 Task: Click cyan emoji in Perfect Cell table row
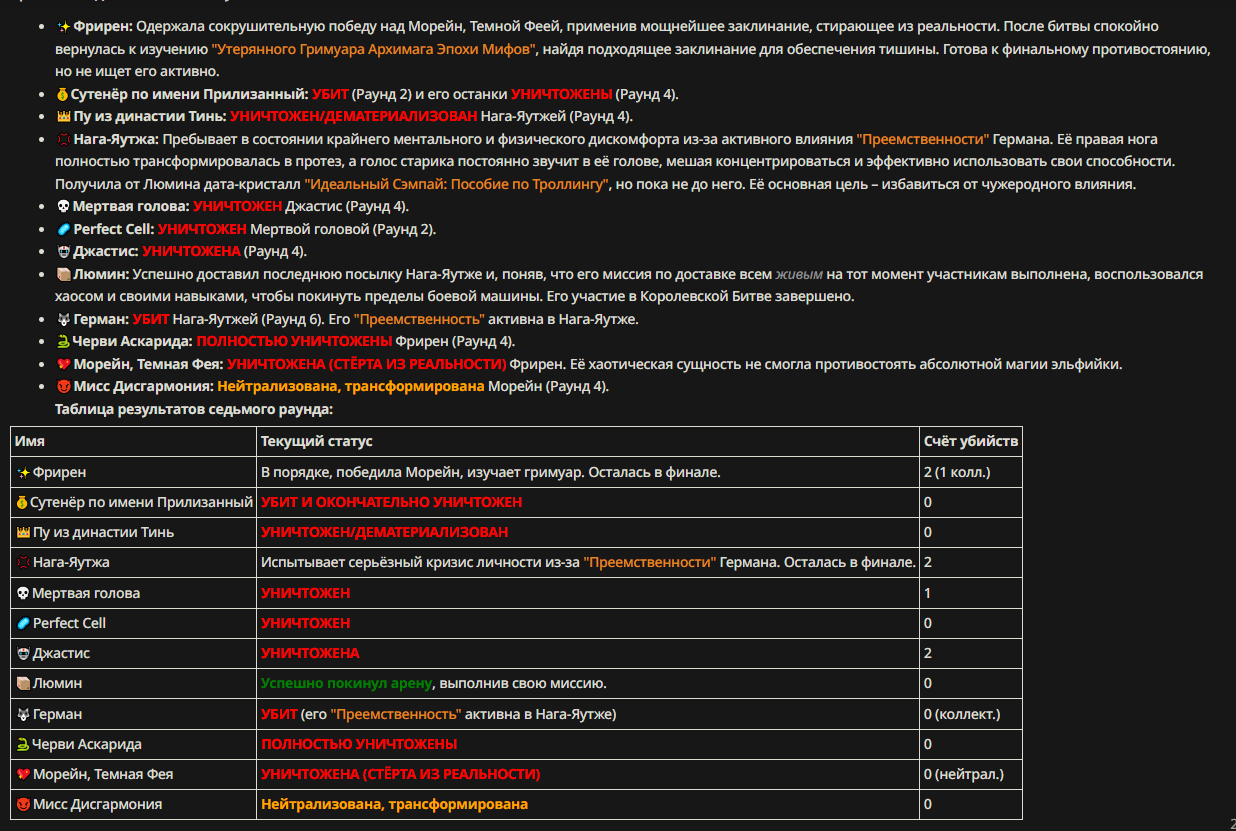coord(22,623)
